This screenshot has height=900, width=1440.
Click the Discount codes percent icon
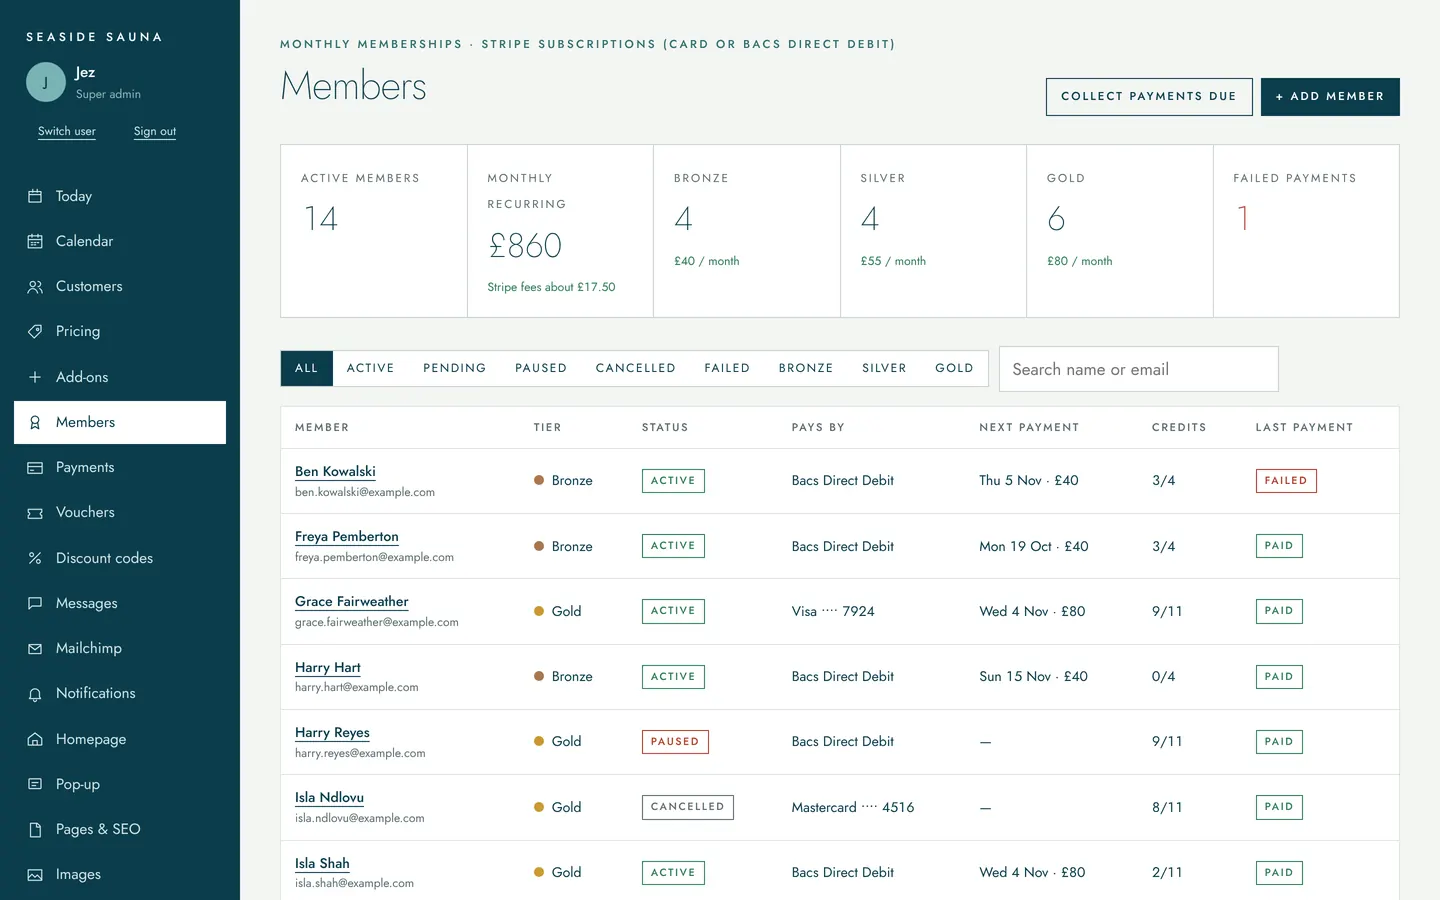click(35, 558)
